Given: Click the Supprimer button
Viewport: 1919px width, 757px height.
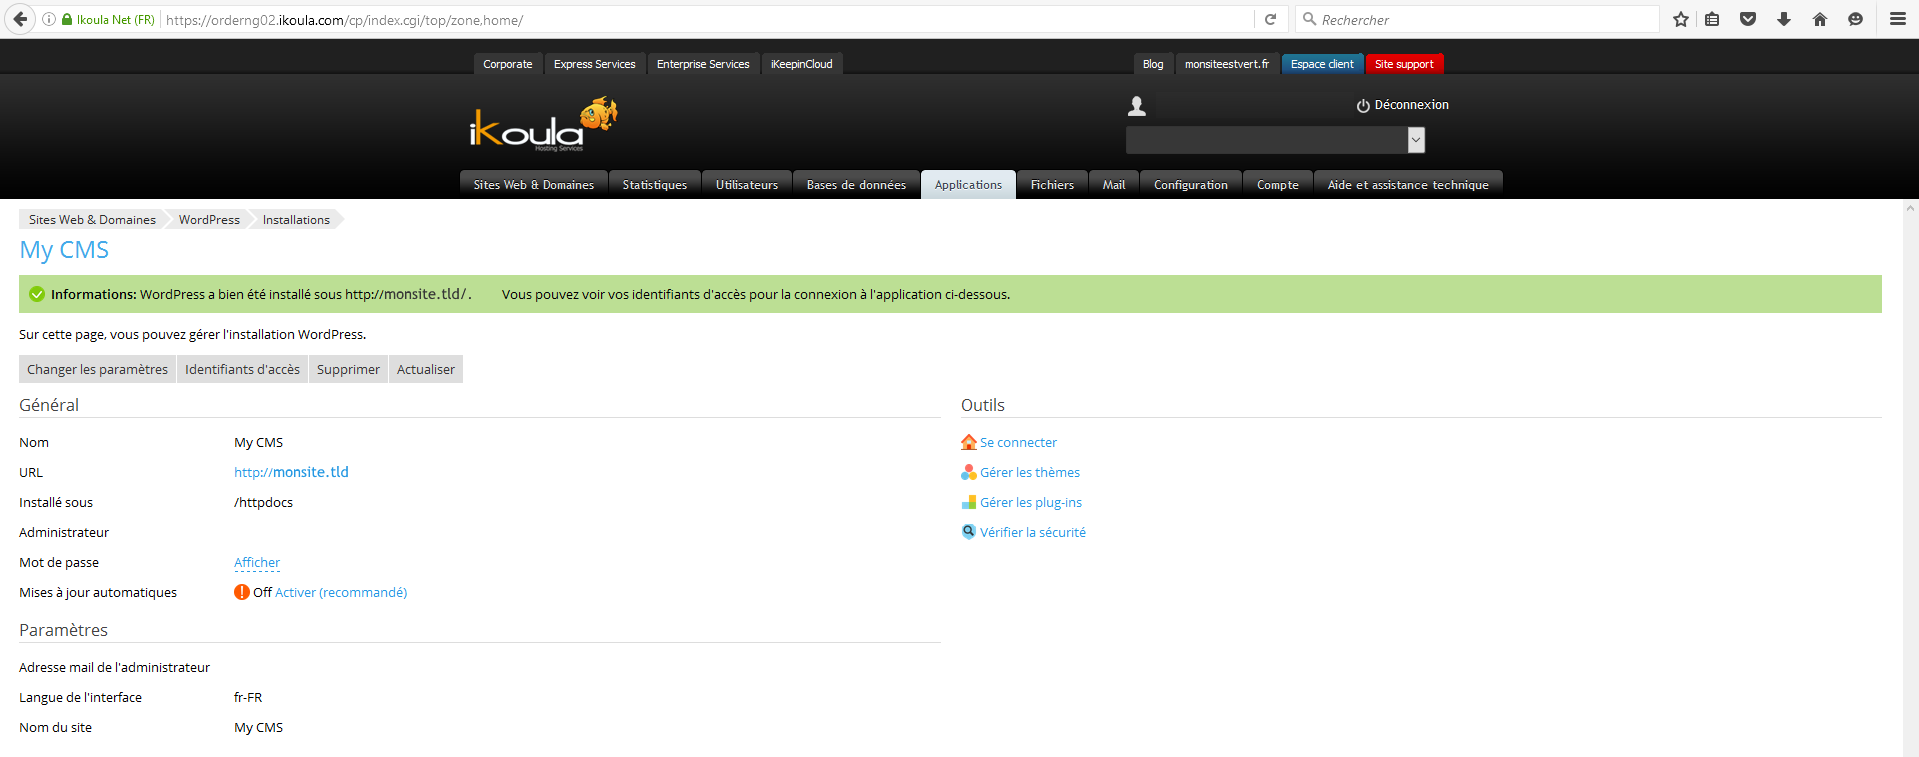Looking at the screenshot, I should [348, 370].
